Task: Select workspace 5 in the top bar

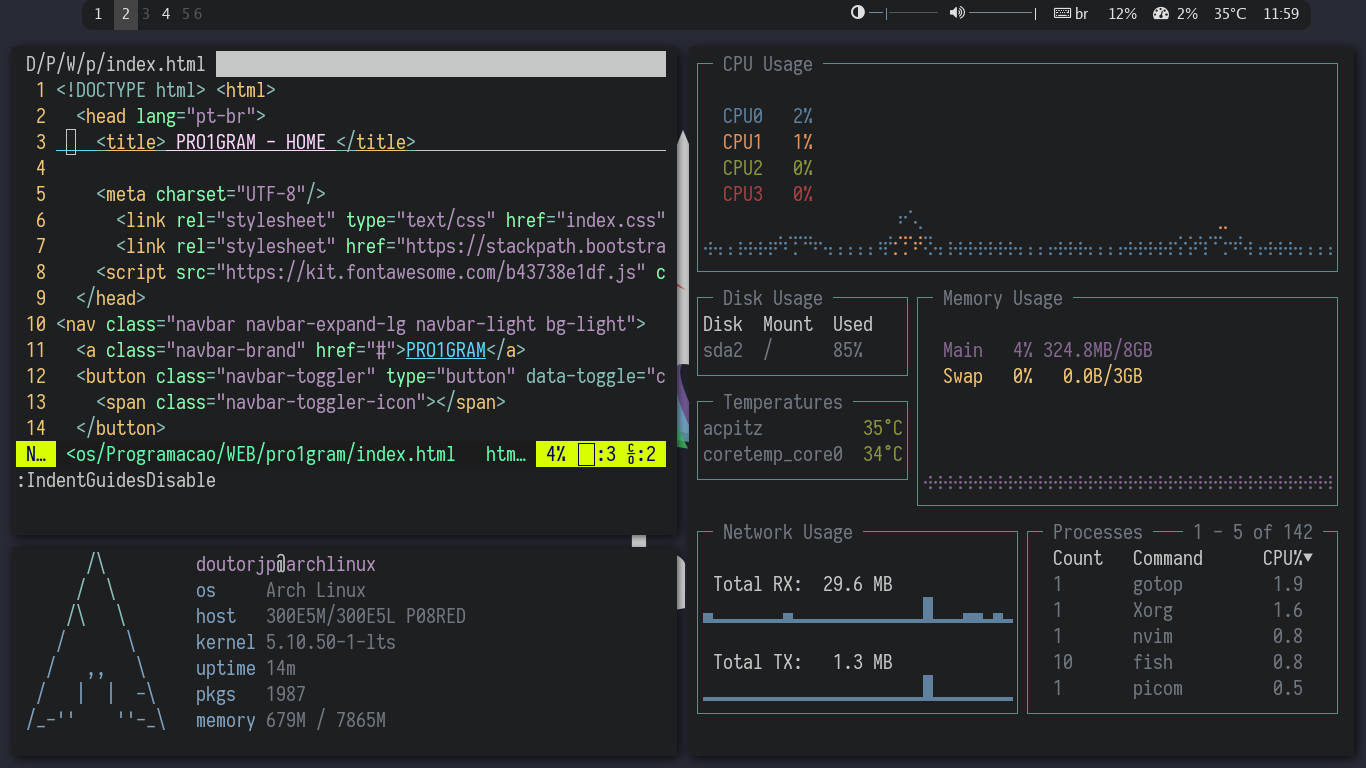Action: point(188,14)
